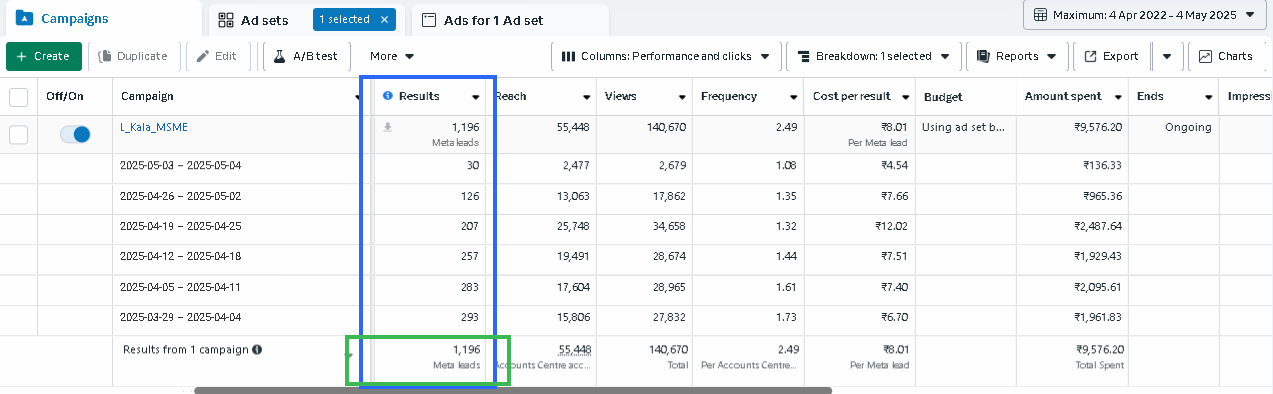Click the Results column info icon
1273x394 pixels.
click(388, 96)
